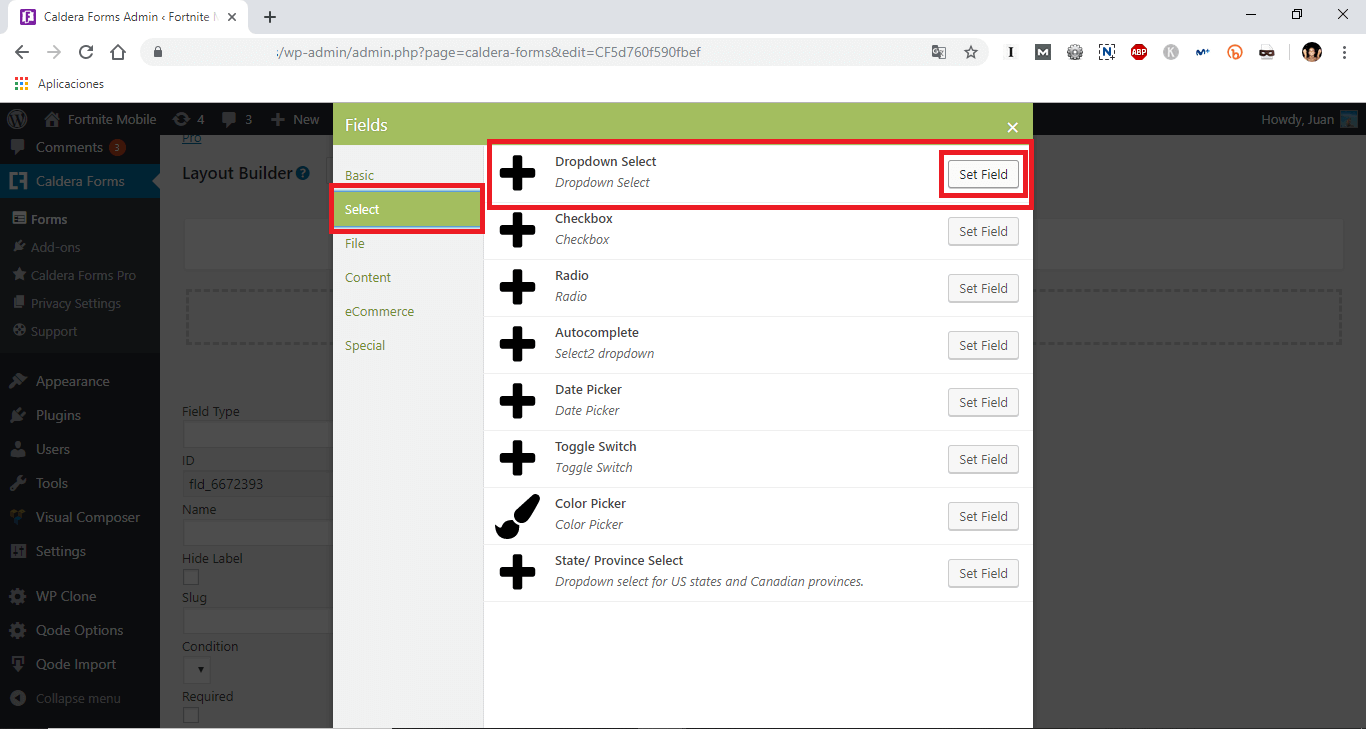This screenshot has width=1366, height=729.
Task: Go to the browser home page
Action: click(118, 52)
